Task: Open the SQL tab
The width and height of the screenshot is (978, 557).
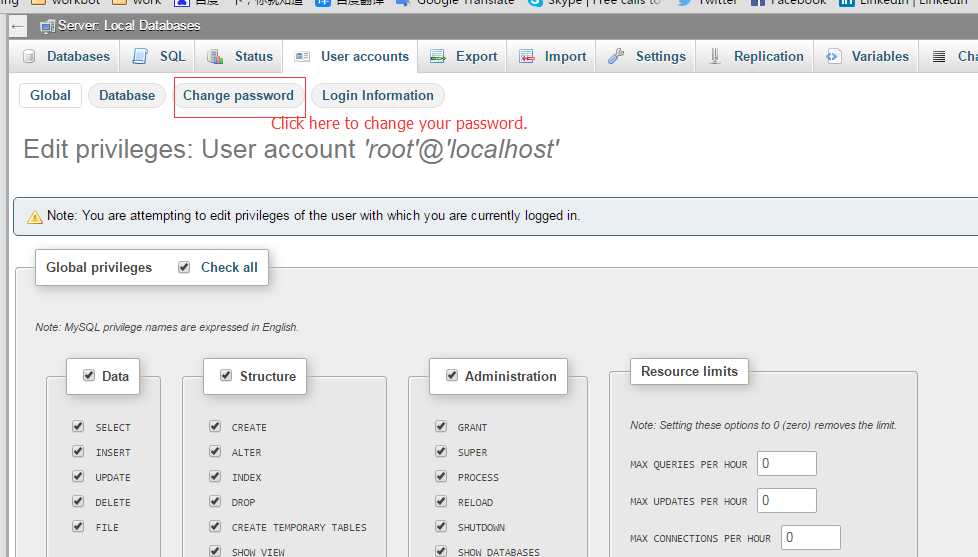Action: click(x=158, y=57)
